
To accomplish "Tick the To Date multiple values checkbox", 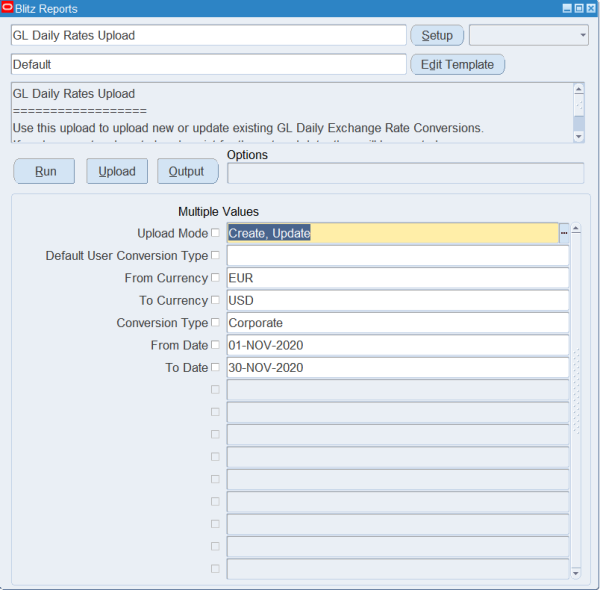I will coord(215,367).
